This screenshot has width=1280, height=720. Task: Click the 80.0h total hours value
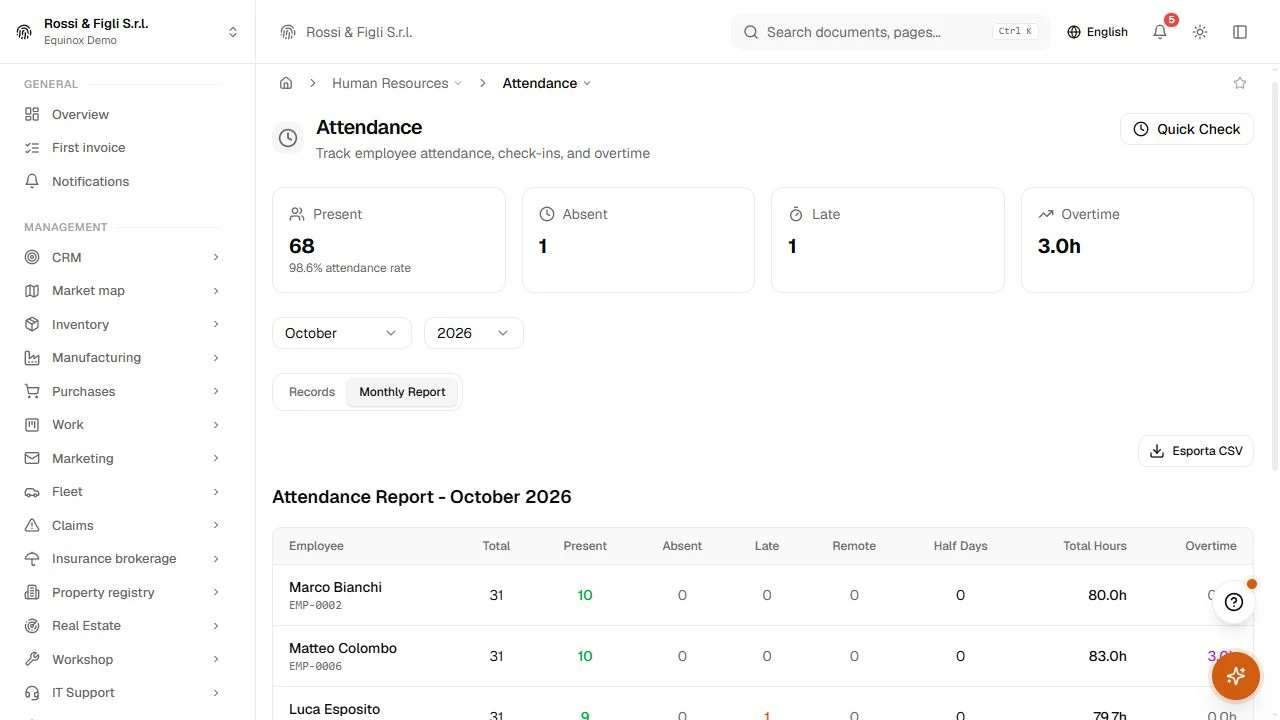point(1107,595)
